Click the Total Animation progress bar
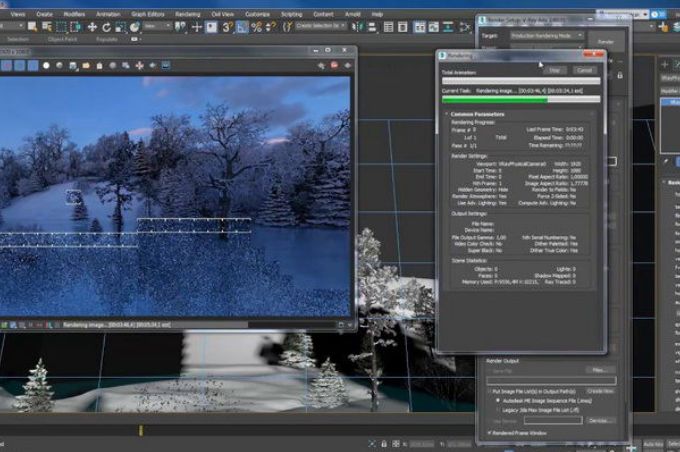680x452 pixels. click(521, 81)
